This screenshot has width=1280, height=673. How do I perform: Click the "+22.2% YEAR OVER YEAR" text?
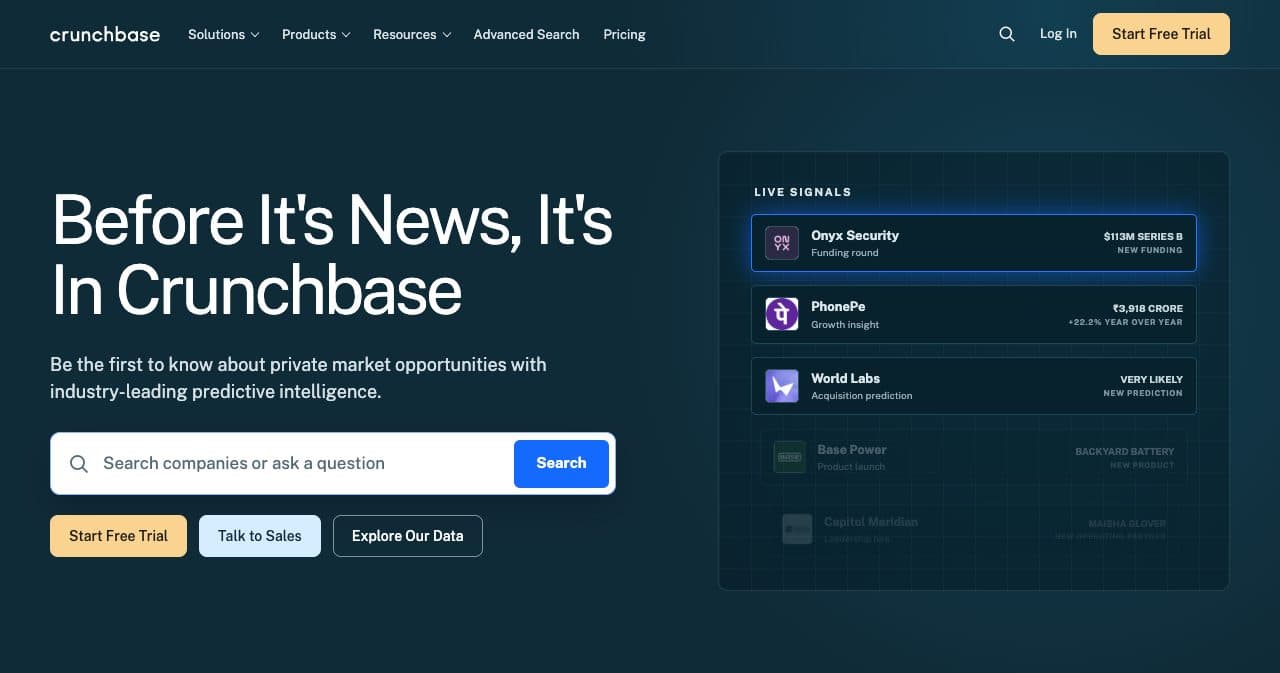tap(1125, 322)
